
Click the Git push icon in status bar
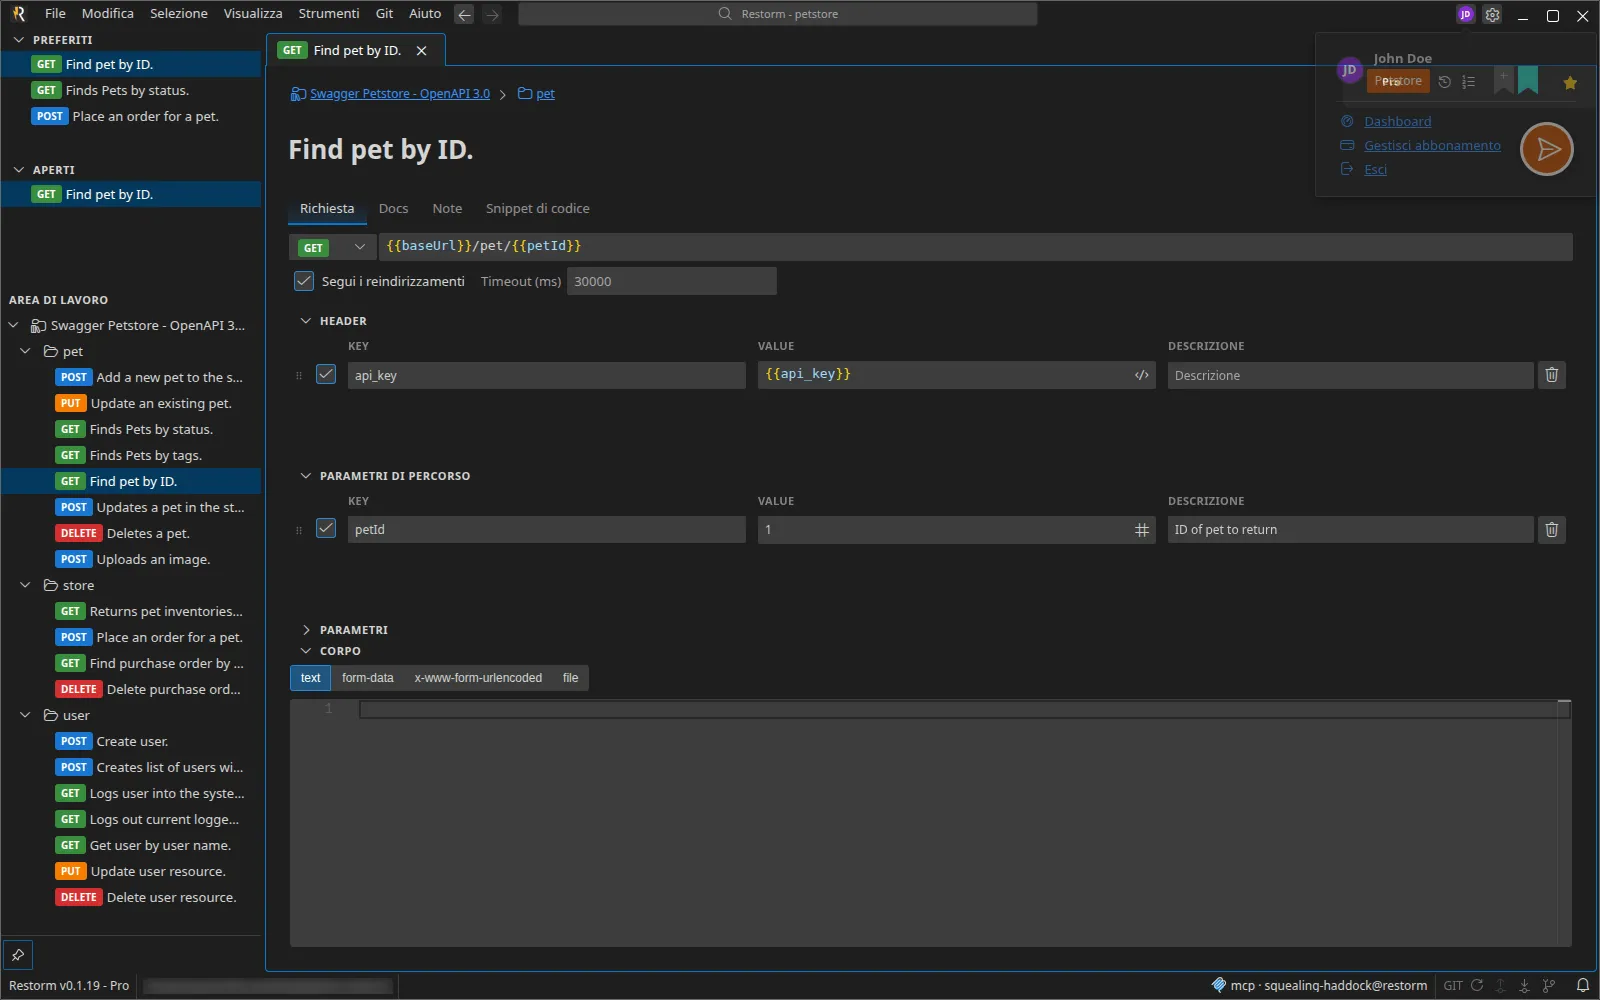pyautogui.click(x=1500, y=985)
